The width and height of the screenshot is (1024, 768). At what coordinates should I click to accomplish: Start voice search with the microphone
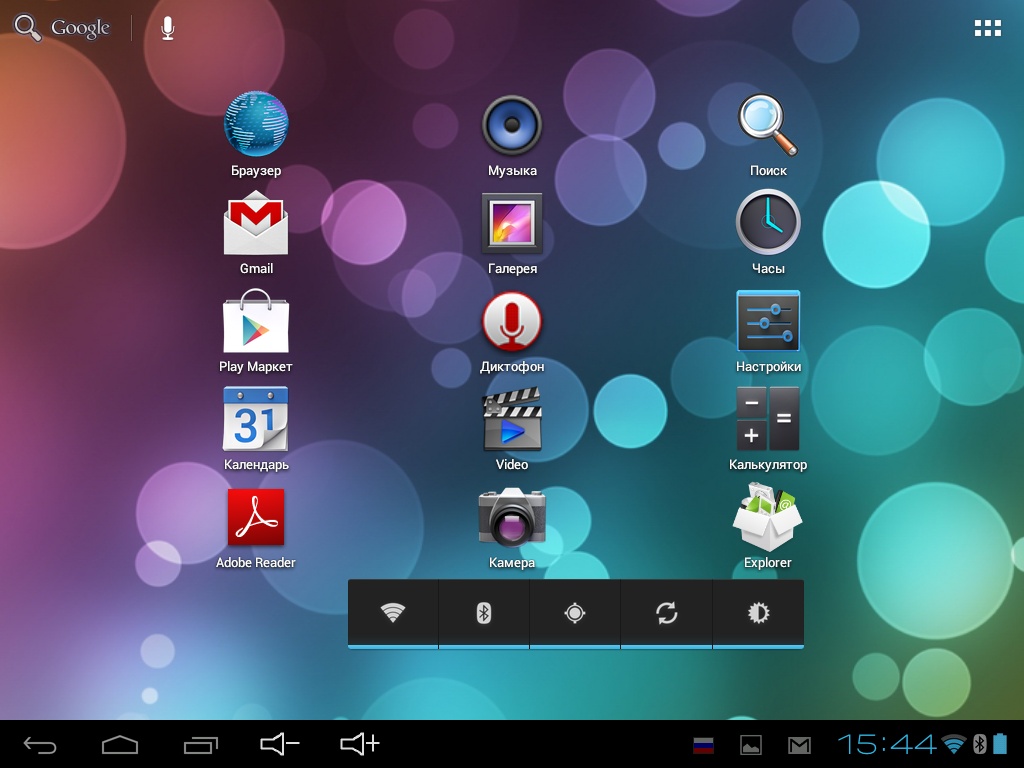[x=168, y=28]
